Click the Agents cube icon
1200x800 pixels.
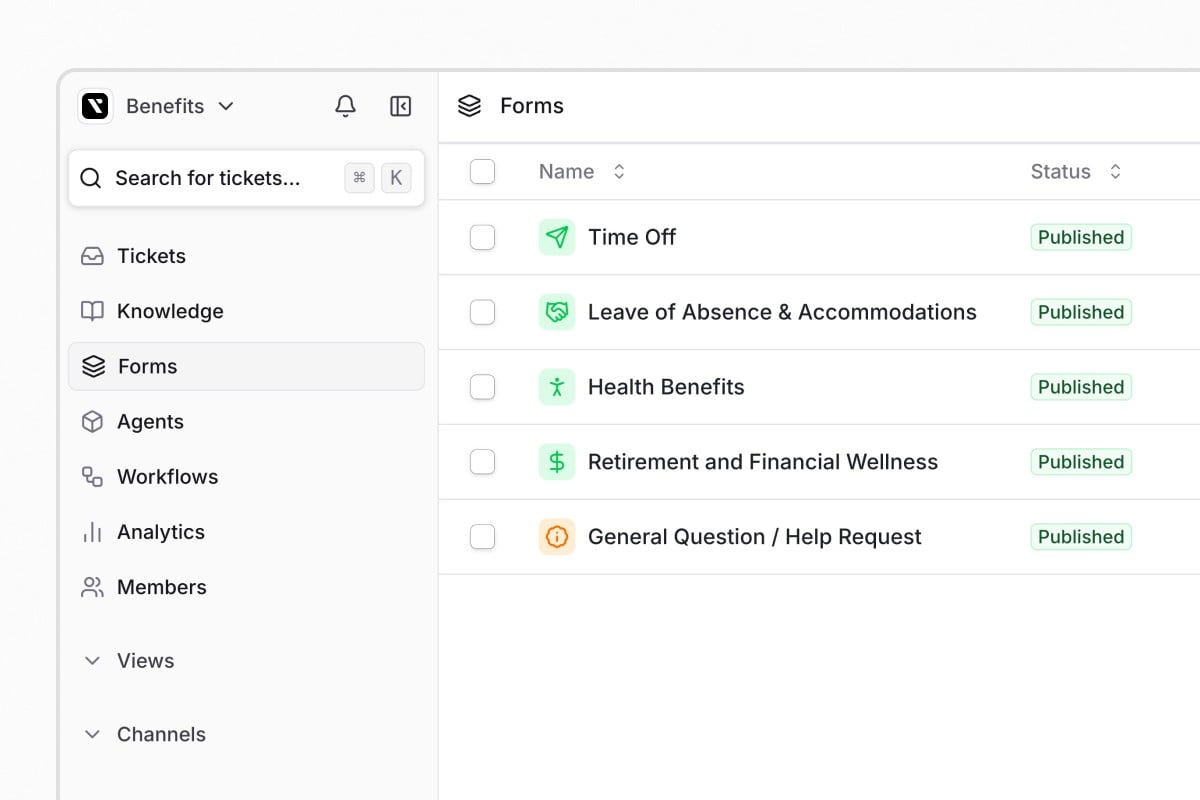click(x=92, y=422)
